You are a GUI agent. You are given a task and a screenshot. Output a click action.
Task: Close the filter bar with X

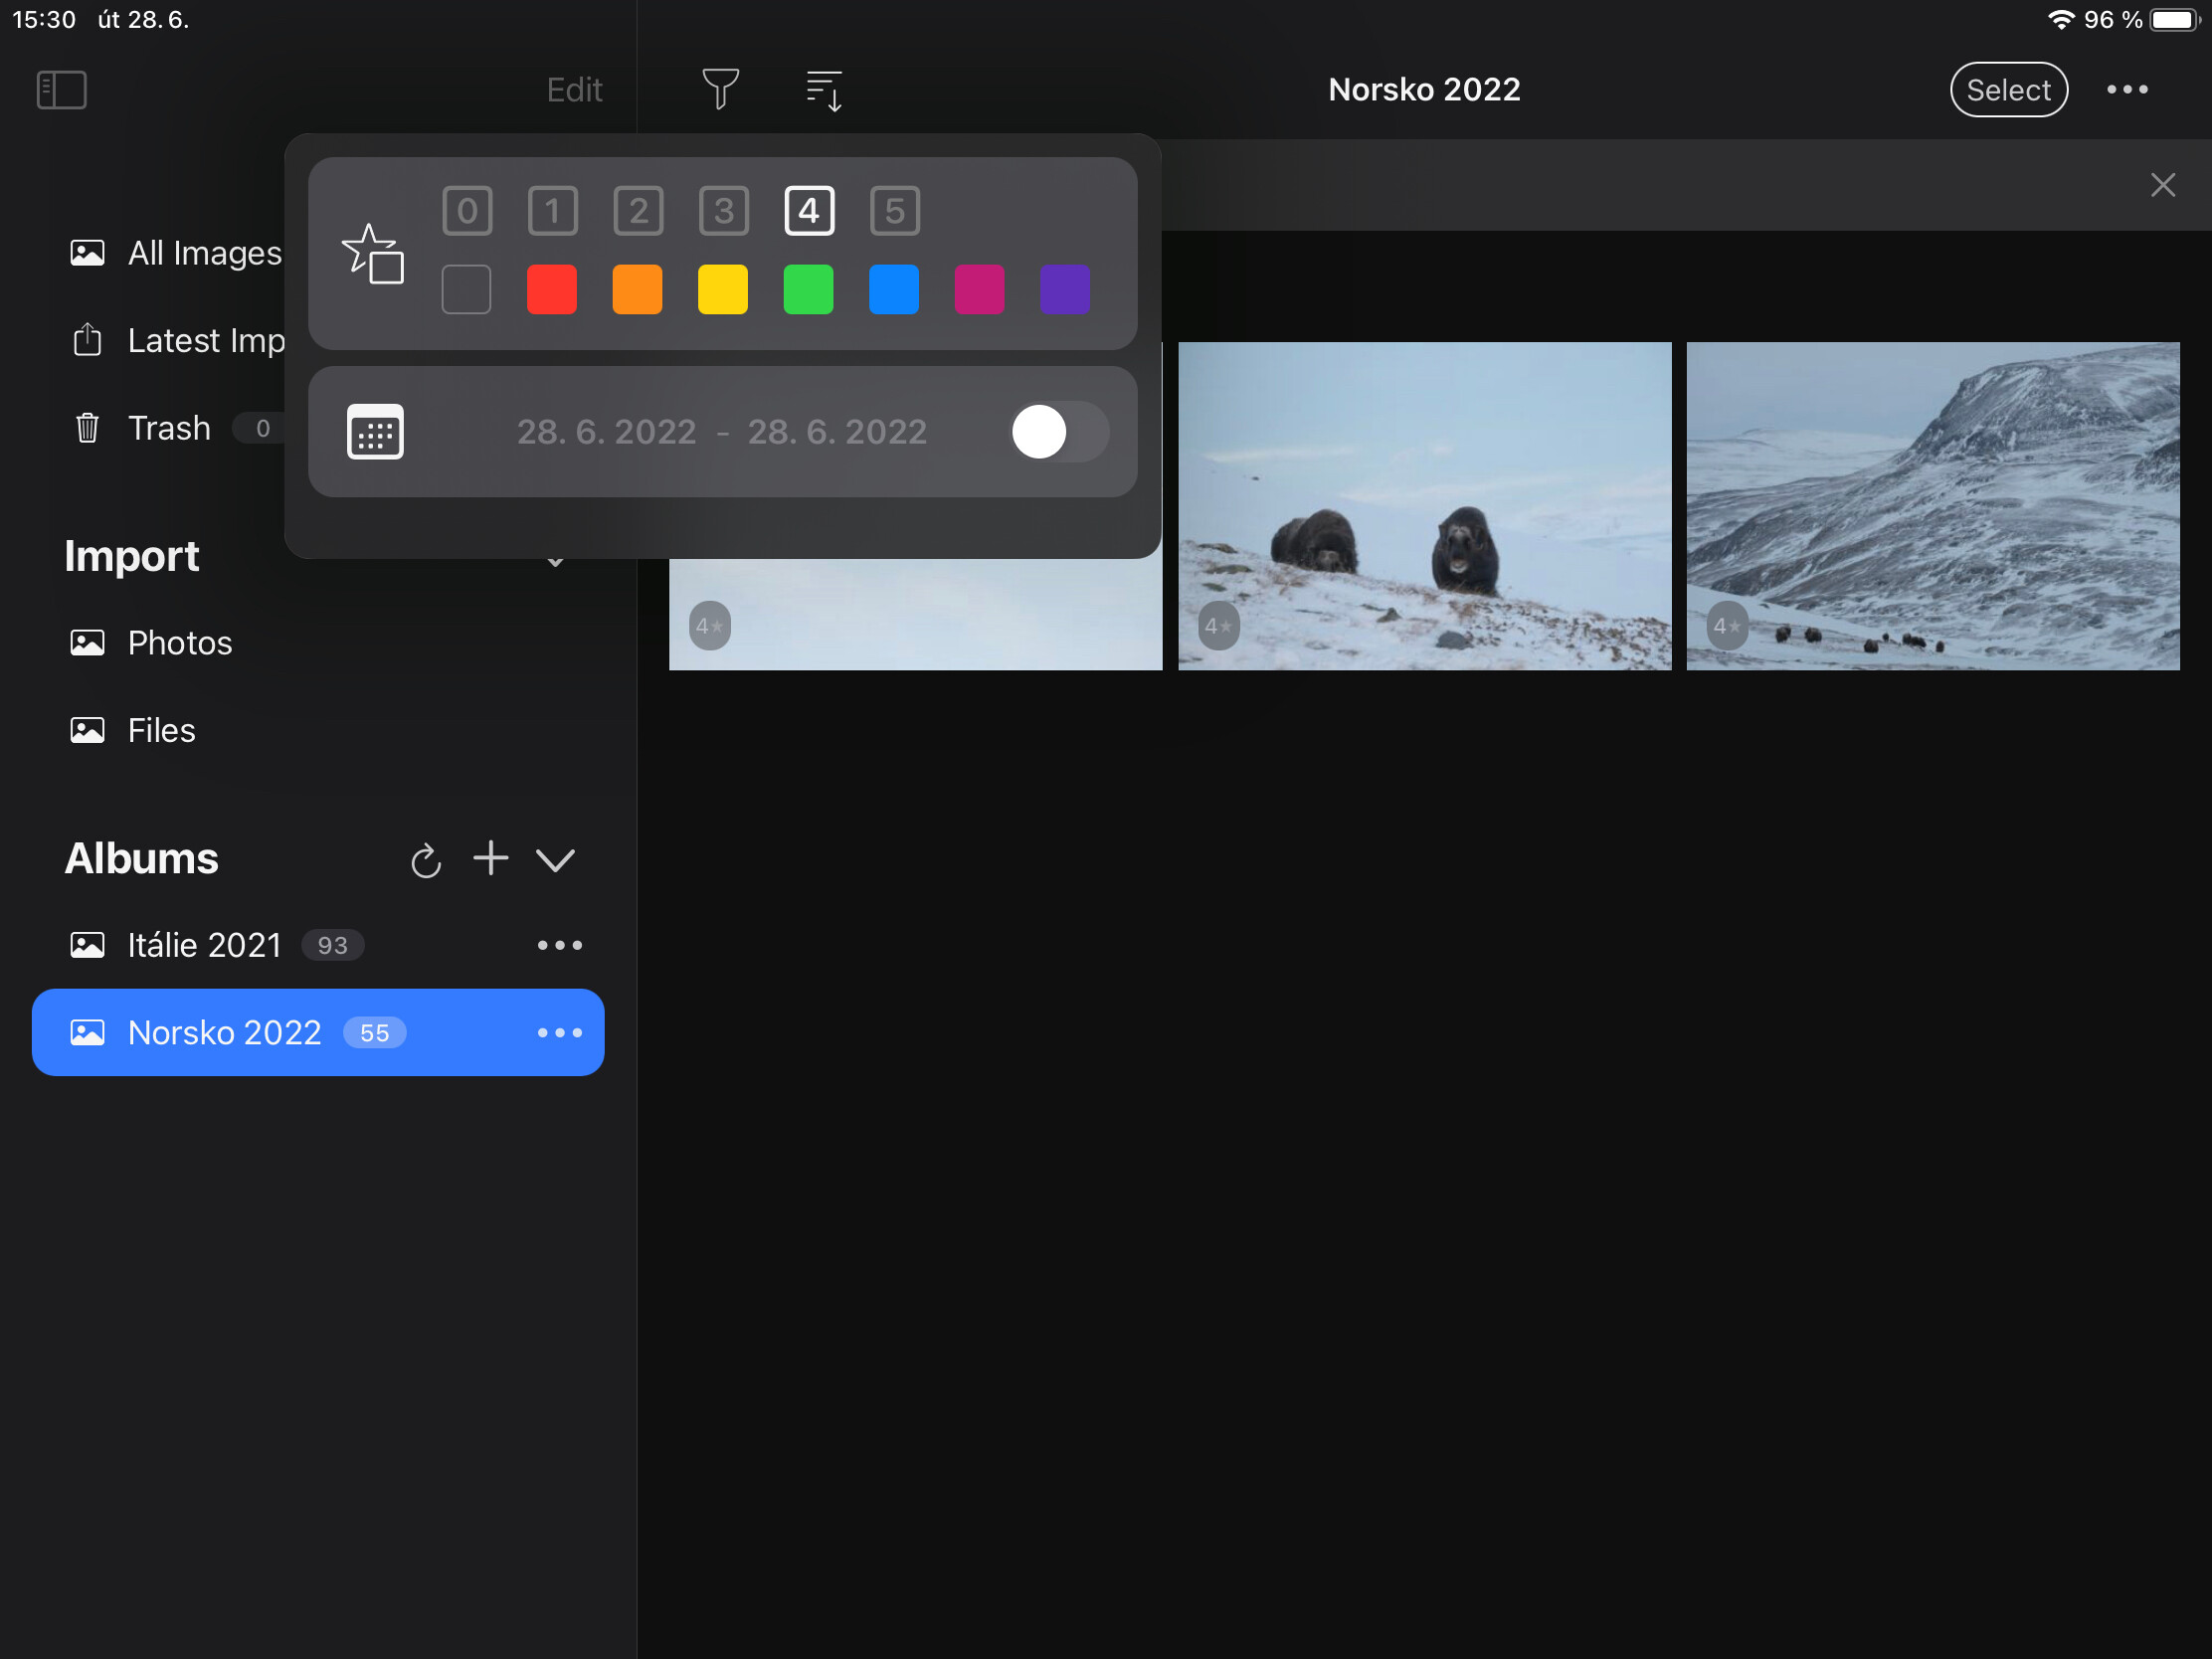[2162, 185]
